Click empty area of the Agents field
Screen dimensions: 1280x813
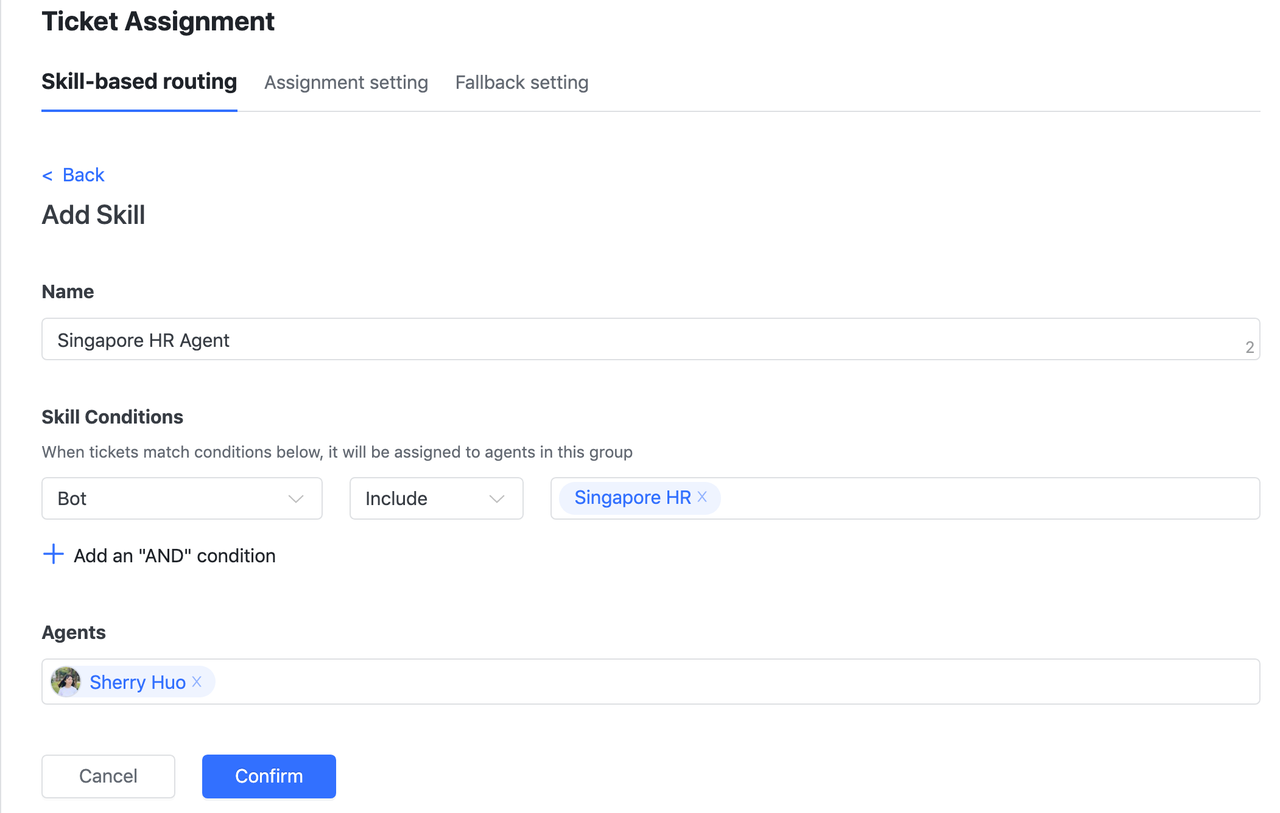(730, 681)
